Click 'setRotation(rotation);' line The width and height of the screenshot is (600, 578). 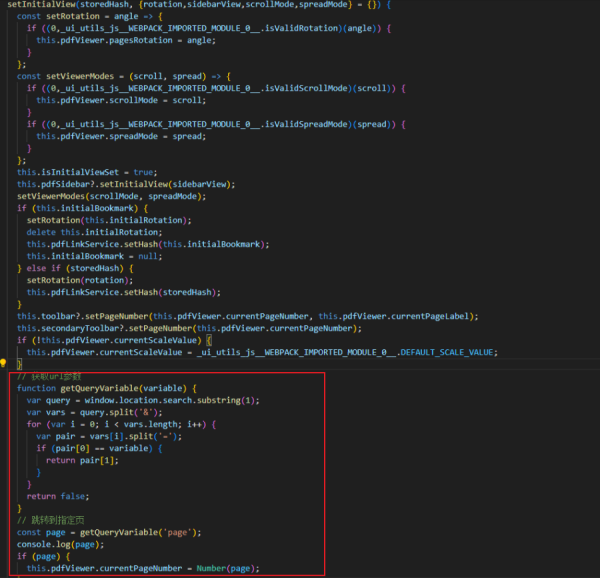[80, 280]
